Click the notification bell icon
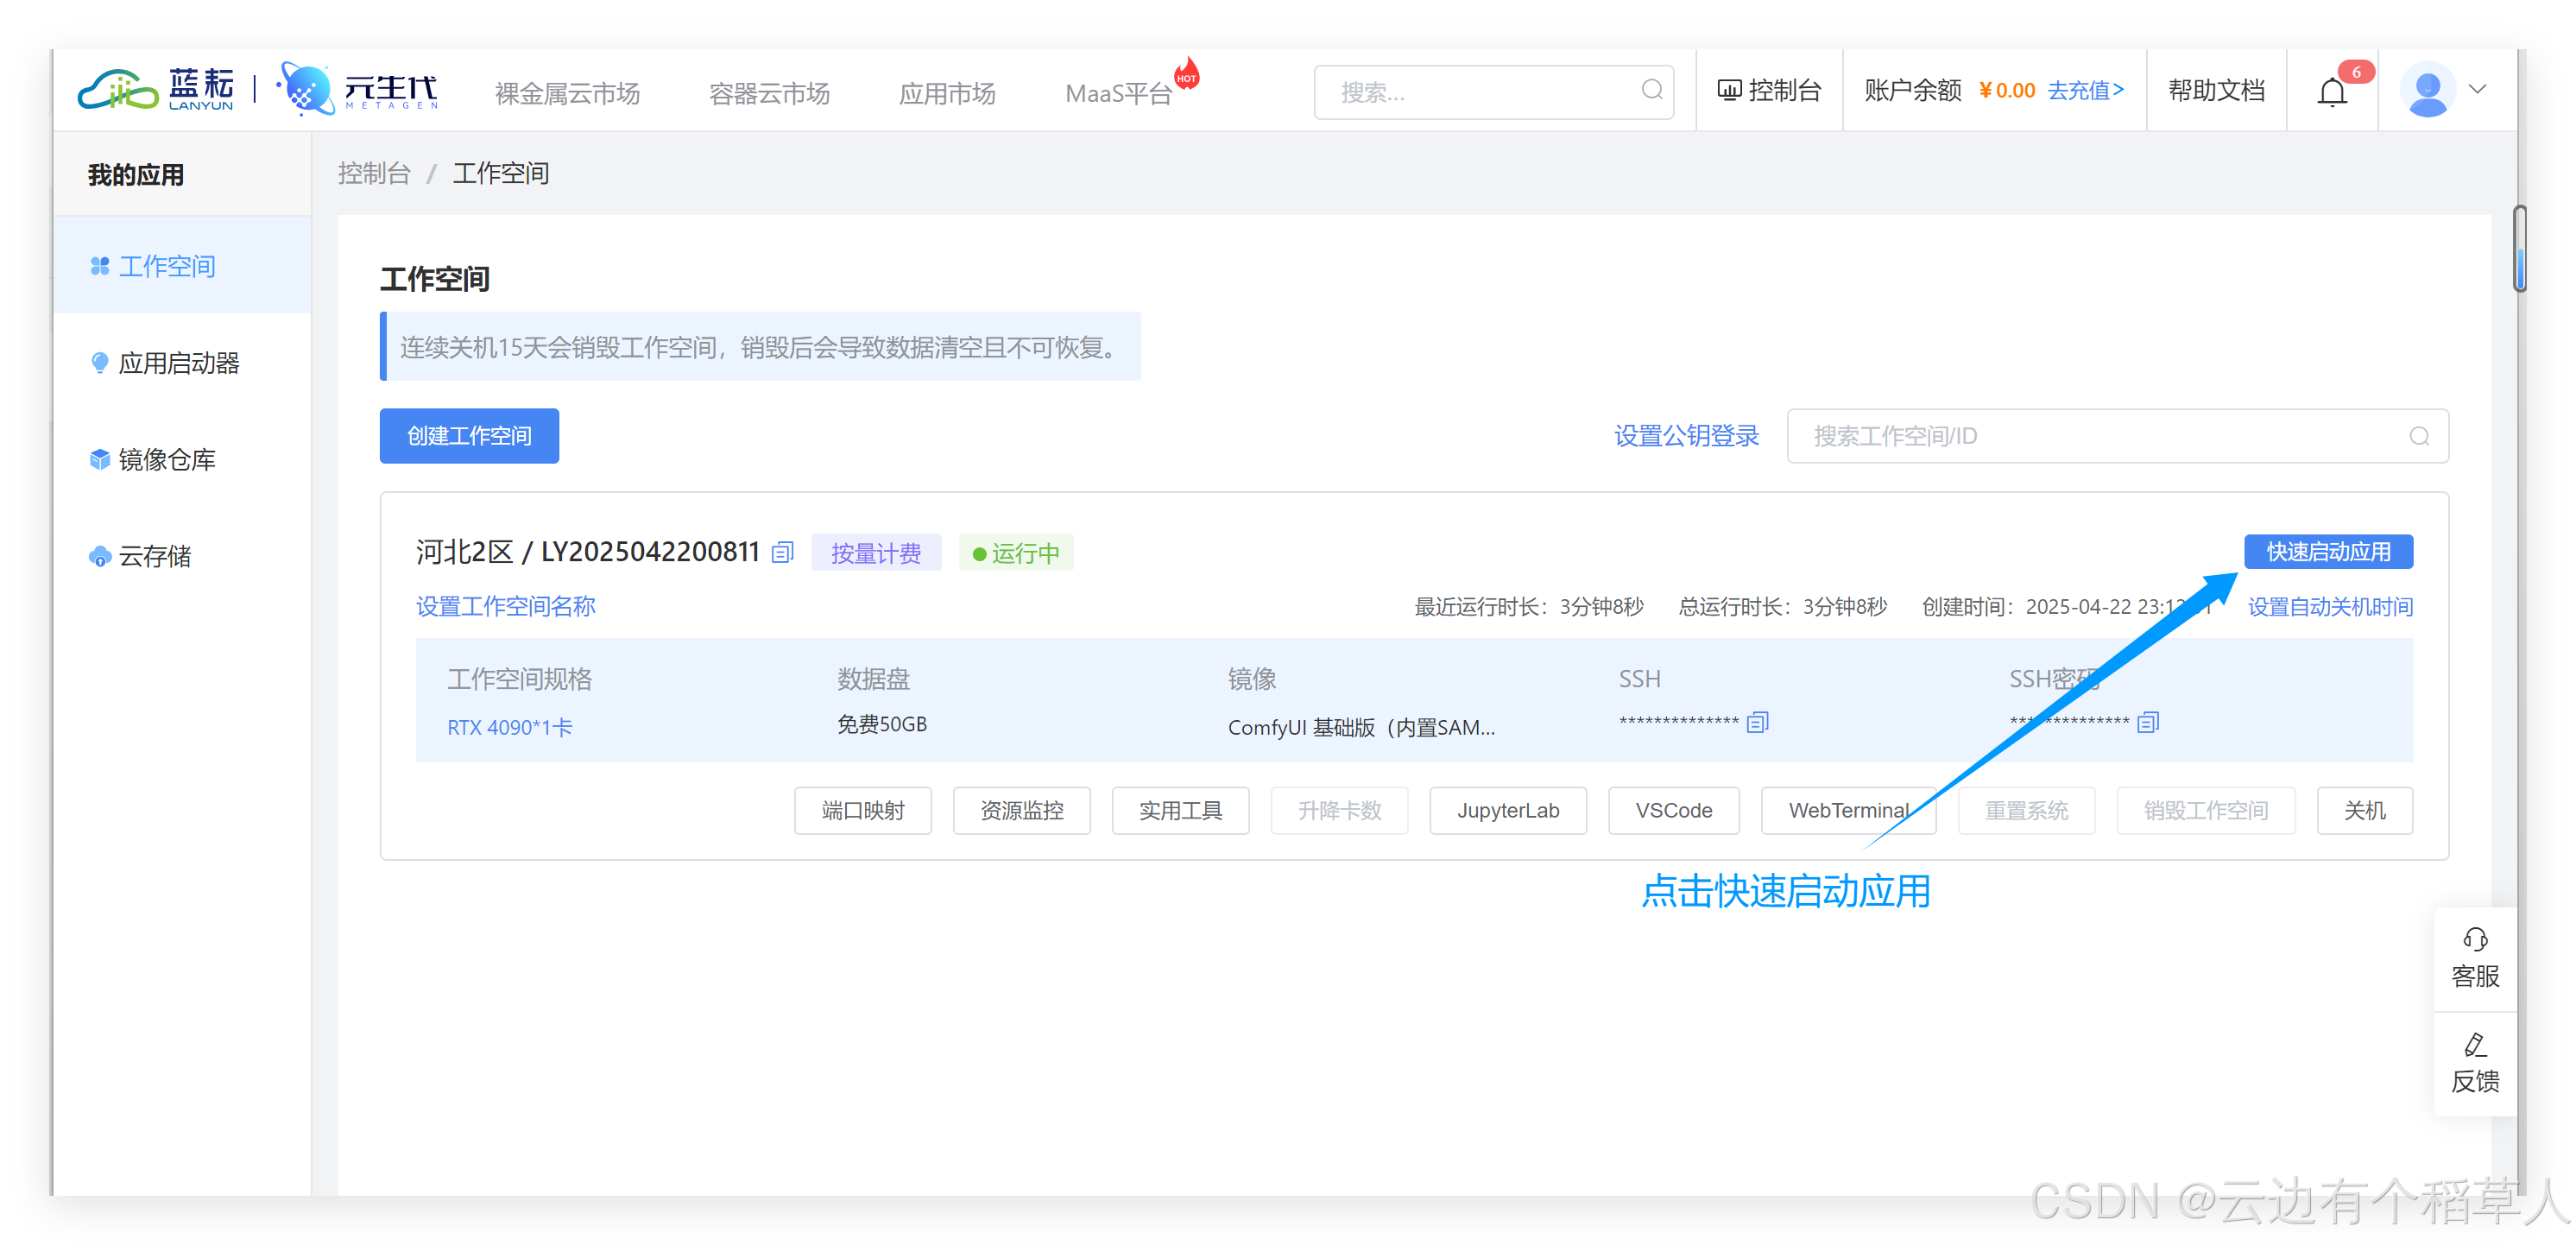Screen dimensions: 2576x1245 point(2331,92)
